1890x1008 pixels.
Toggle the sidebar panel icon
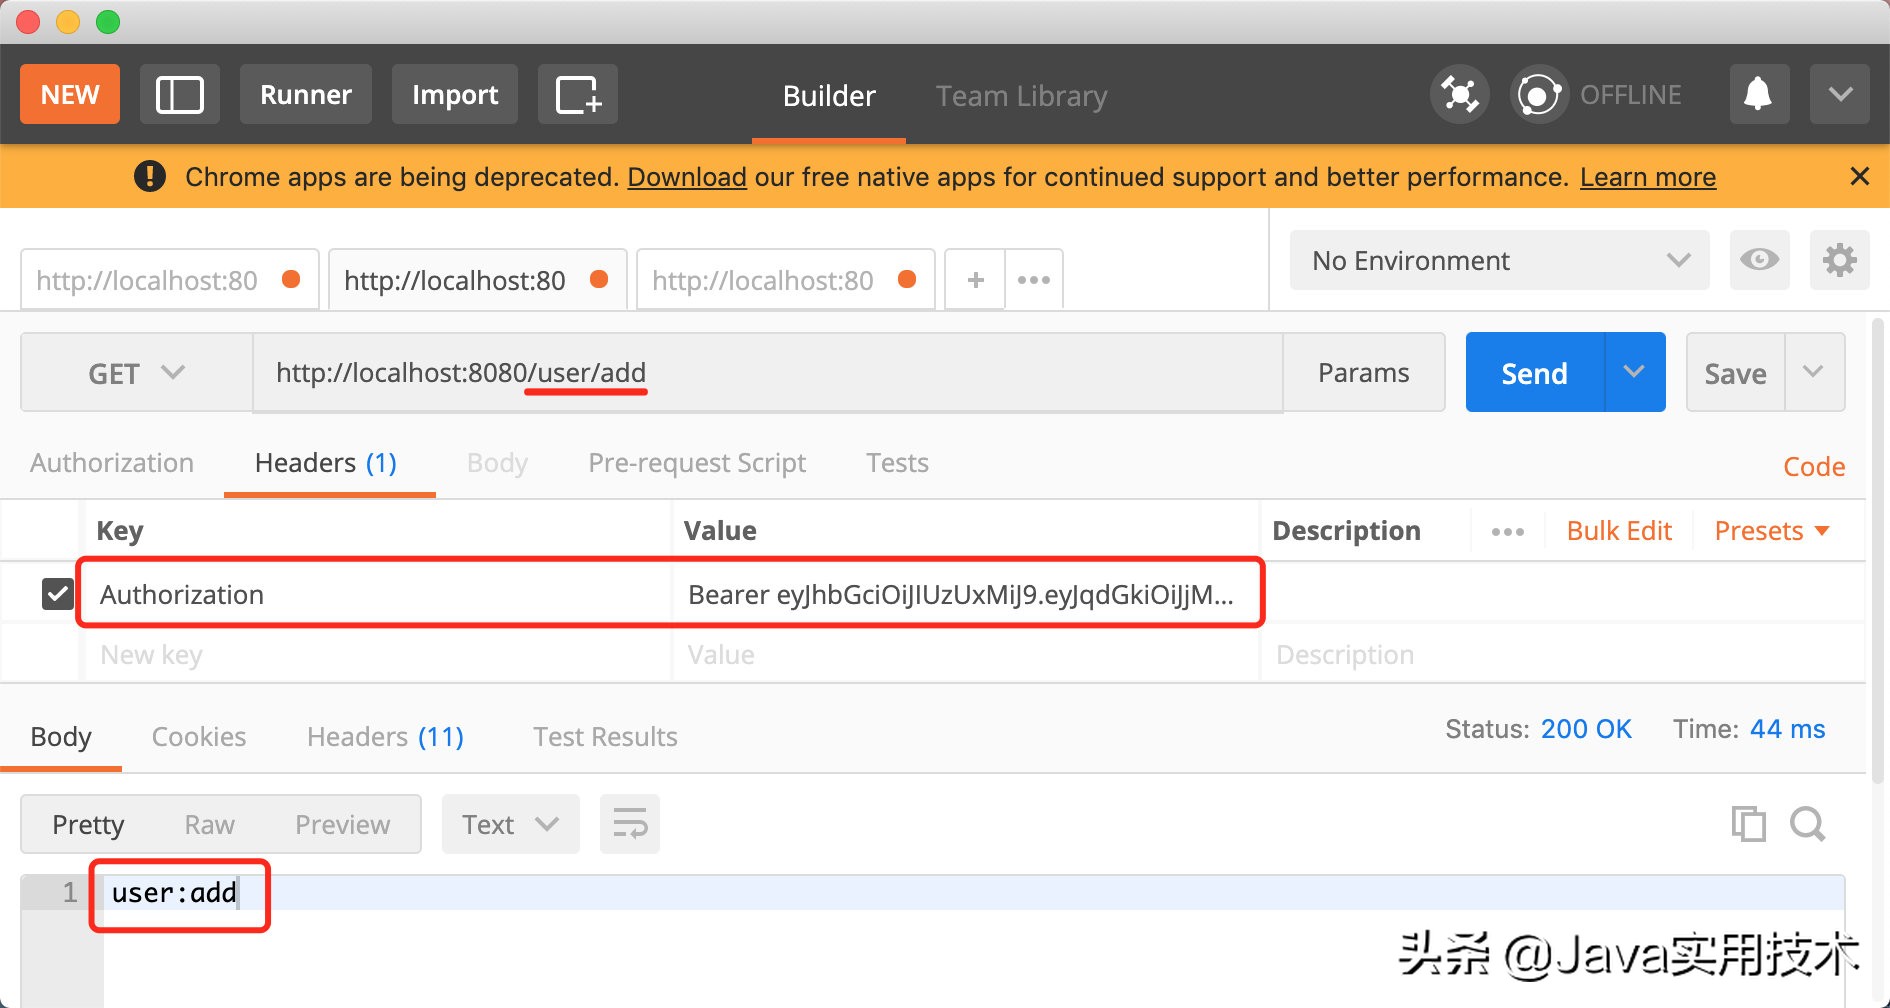[180, 95]
